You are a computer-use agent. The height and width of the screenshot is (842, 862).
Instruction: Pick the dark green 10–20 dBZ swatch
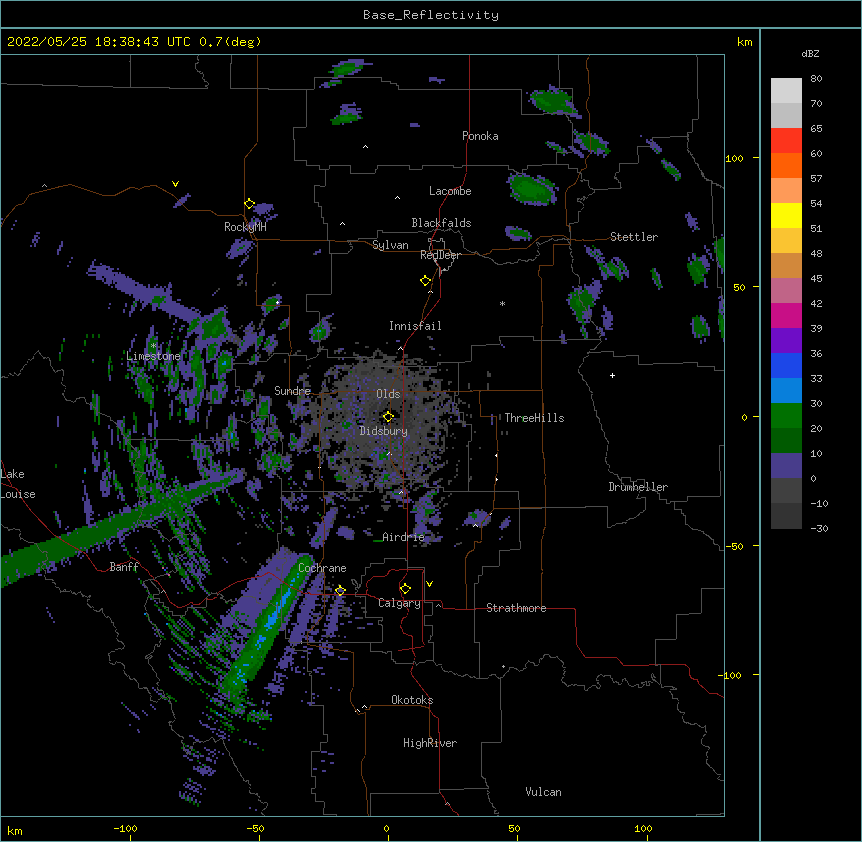click(786, 440)
